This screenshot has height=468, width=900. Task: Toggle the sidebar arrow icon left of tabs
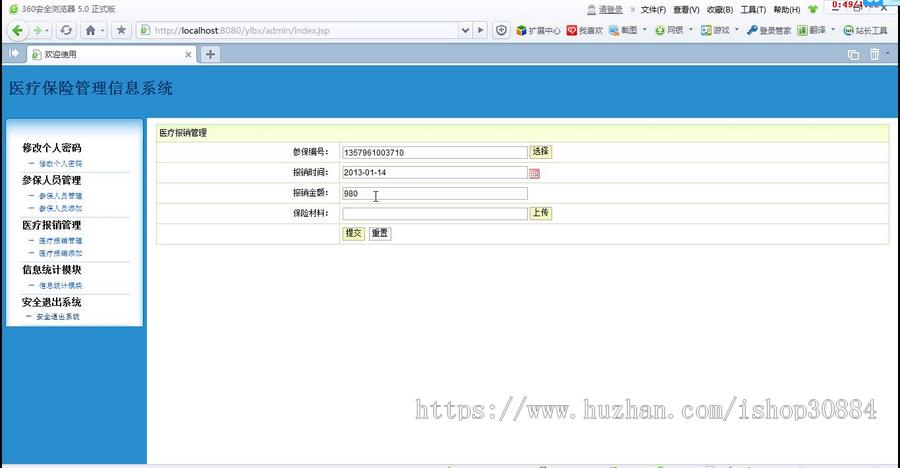pos(14,53)
